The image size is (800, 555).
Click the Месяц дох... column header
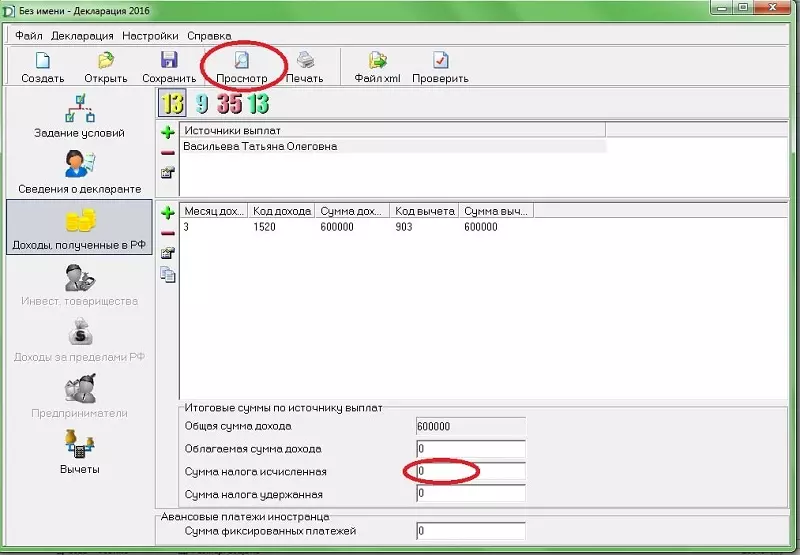pos(214,211)
